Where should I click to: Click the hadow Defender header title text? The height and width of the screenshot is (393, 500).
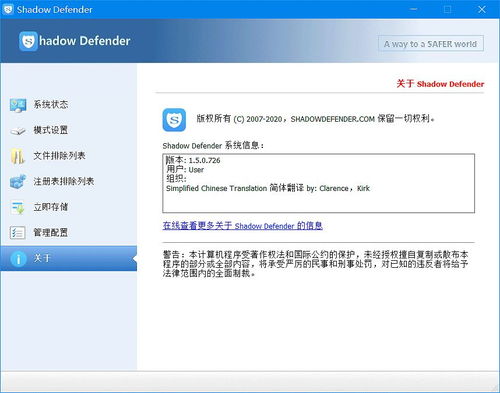tap(85, 41)
